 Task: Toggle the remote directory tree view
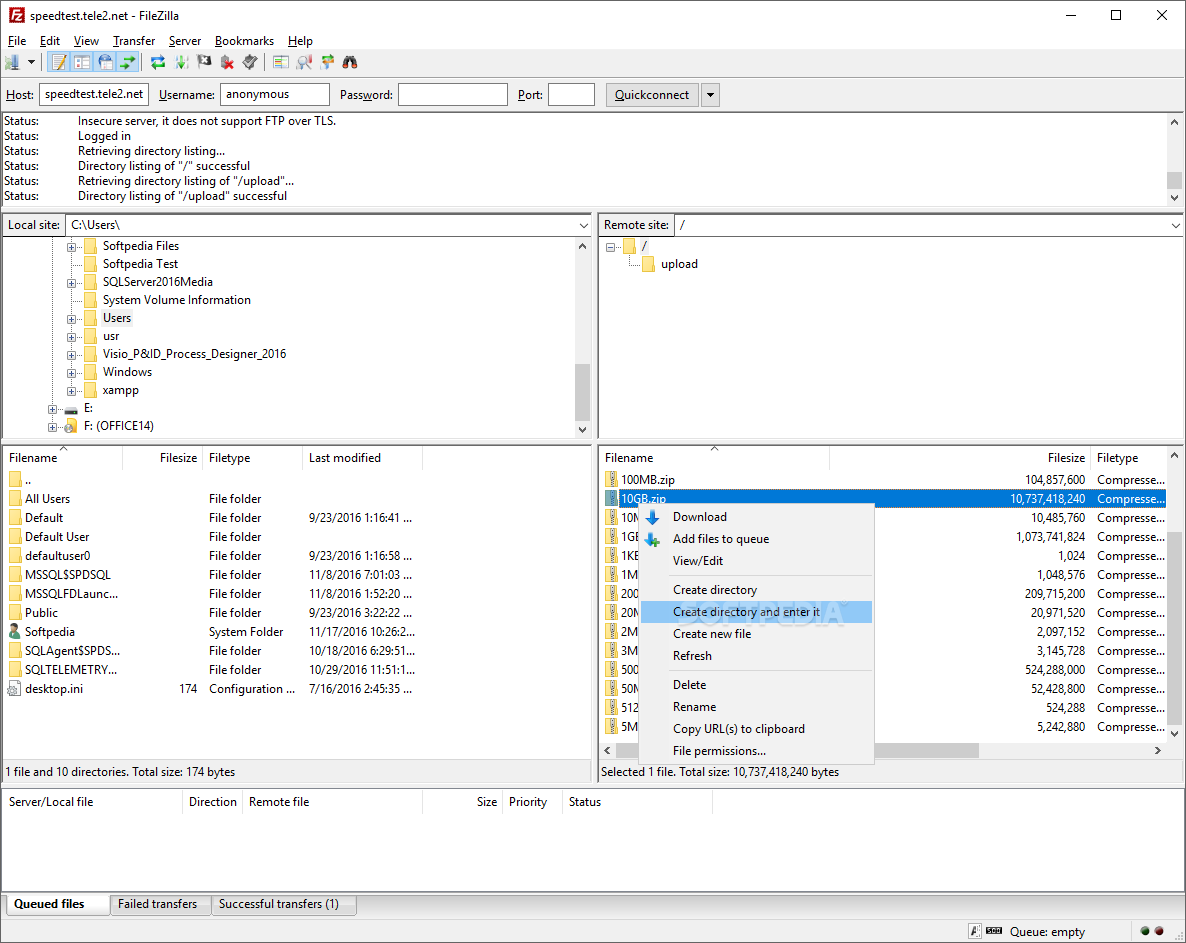pos(105,63)
